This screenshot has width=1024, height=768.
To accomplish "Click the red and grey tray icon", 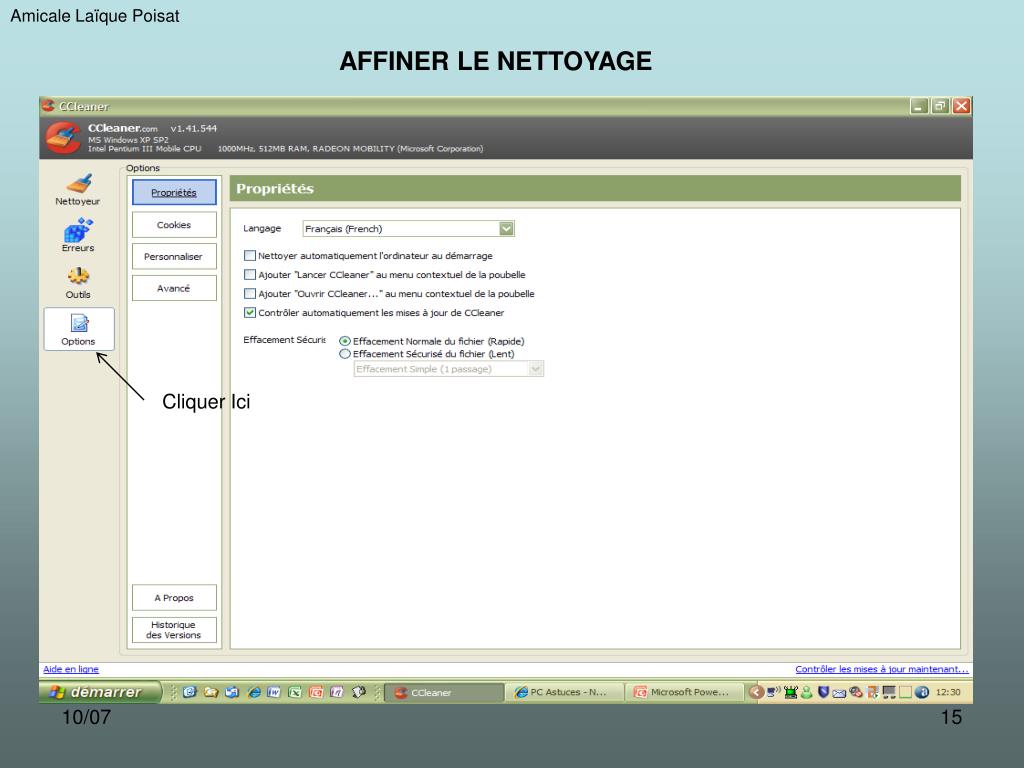I will (x=856, y=692).
